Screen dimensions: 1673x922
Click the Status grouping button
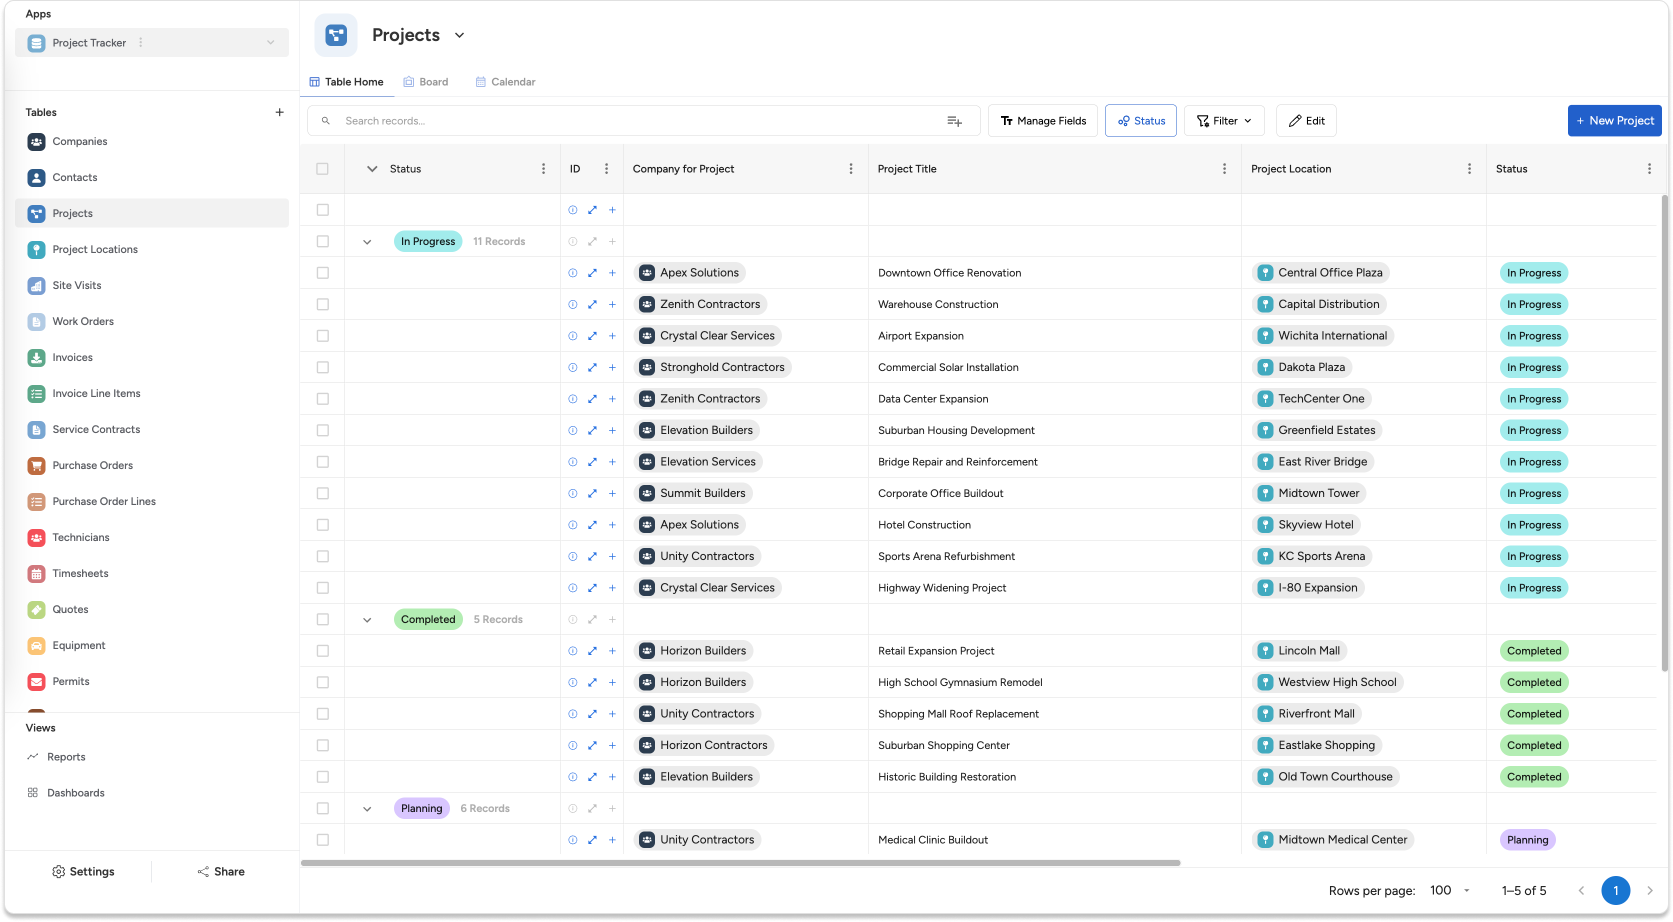[x=1141, y=121]
